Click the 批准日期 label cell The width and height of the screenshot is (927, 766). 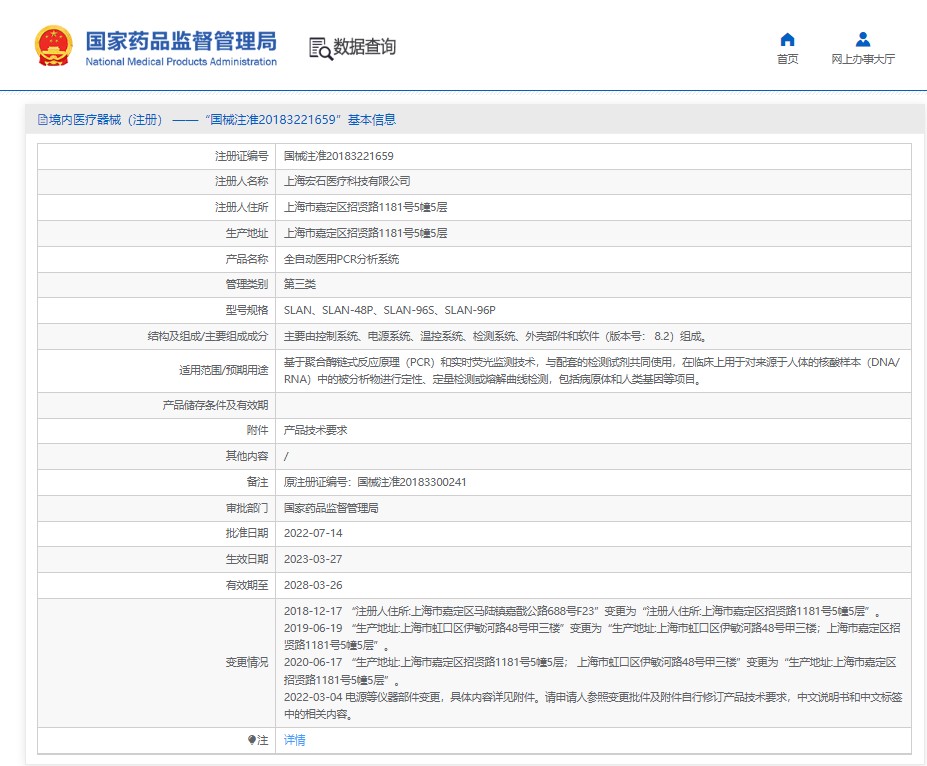tap(157, 533)
